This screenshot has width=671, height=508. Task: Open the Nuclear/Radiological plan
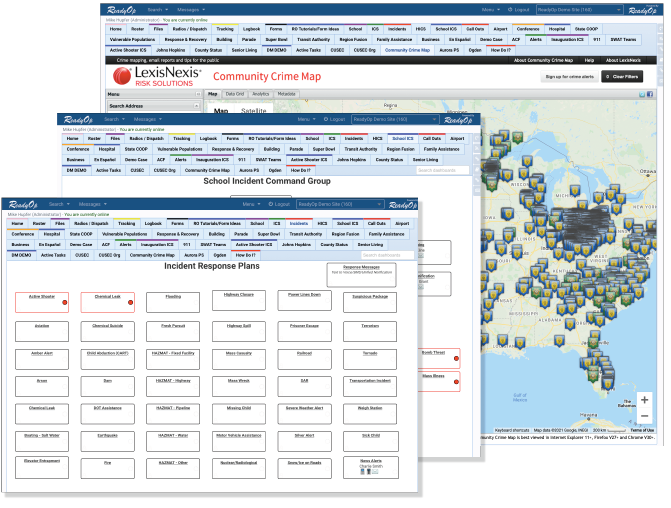pos(239,469)
